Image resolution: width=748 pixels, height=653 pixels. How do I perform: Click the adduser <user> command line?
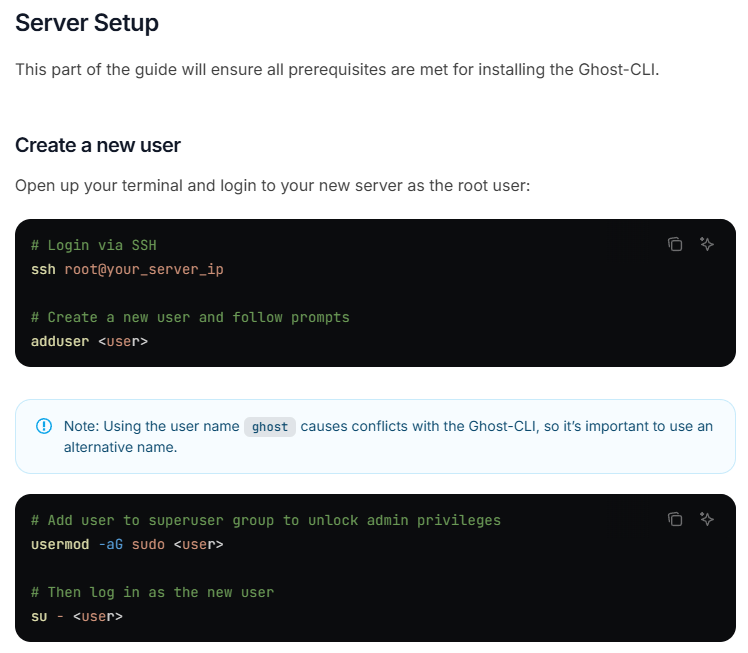pos(89,341)
